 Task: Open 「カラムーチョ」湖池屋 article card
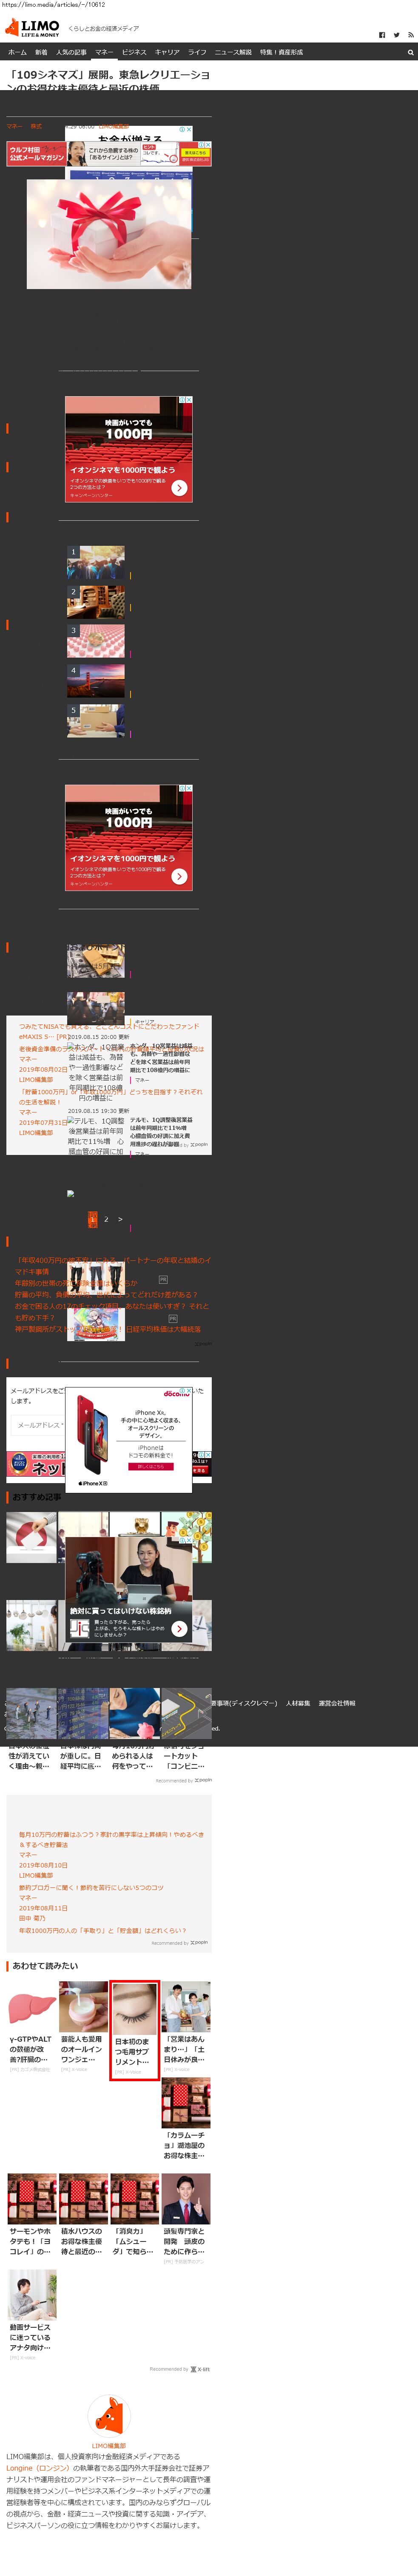pyautogui.click(x=186, y=2120)
